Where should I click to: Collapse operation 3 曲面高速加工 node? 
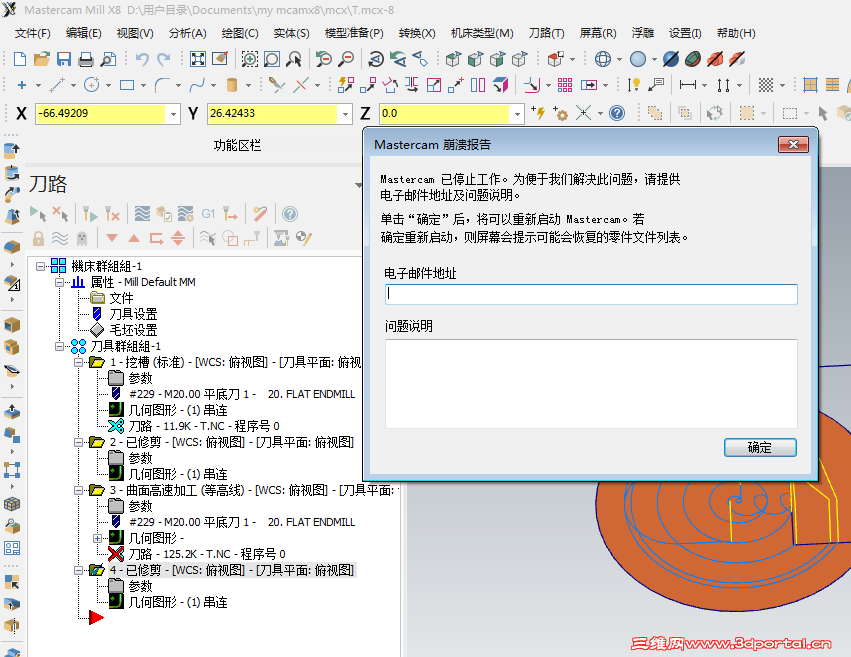tap(79, 490)
